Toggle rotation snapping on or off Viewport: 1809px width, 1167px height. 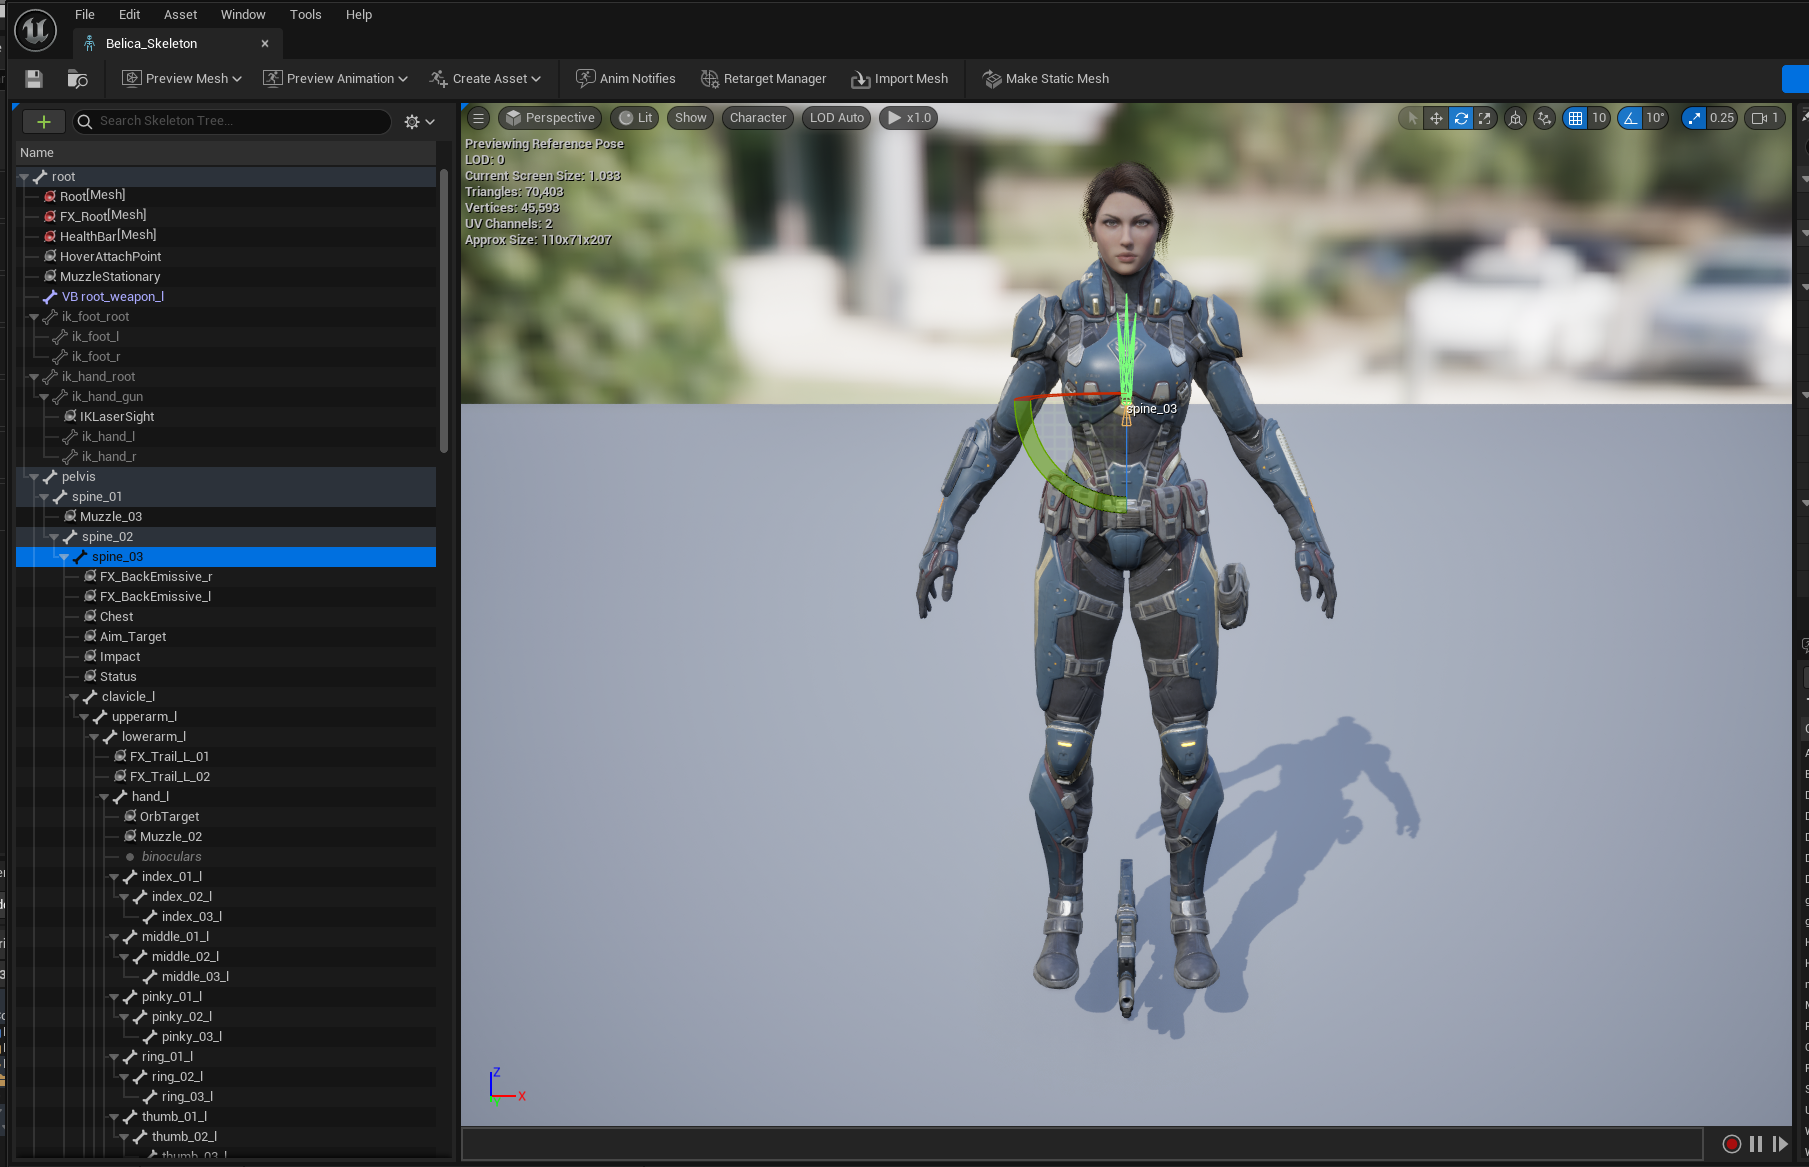pyautogui.click(x=1631, y=118)
